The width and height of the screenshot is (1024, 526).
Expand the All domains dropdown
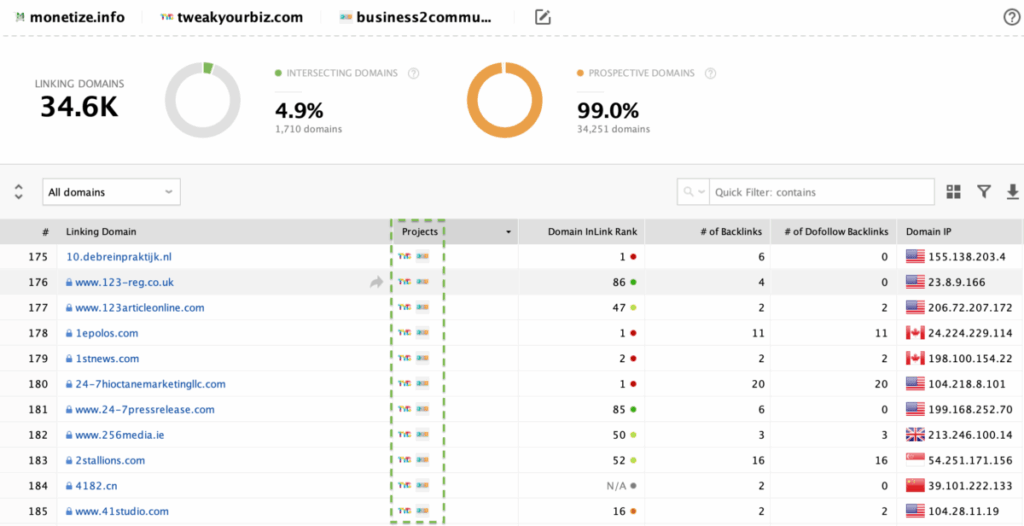coord(111,192)
